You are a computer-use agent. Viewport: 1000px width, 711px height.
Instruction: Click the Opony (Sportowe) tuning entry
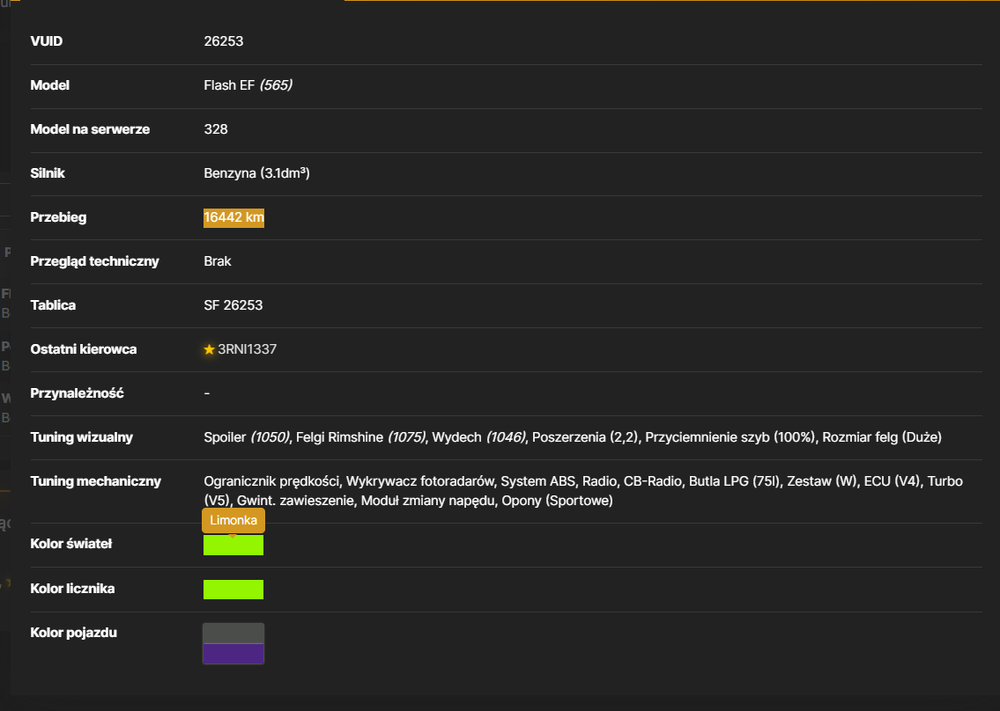557,501
